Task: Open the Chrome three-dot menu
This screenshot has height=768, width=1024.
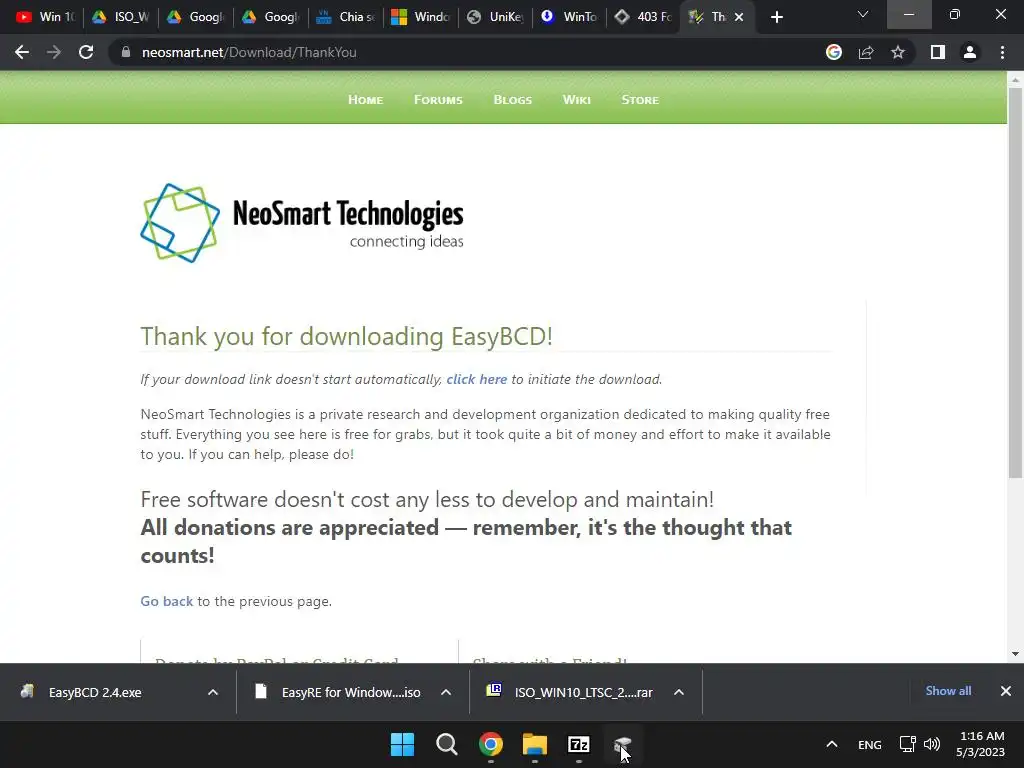Action: coord(1002,52)
